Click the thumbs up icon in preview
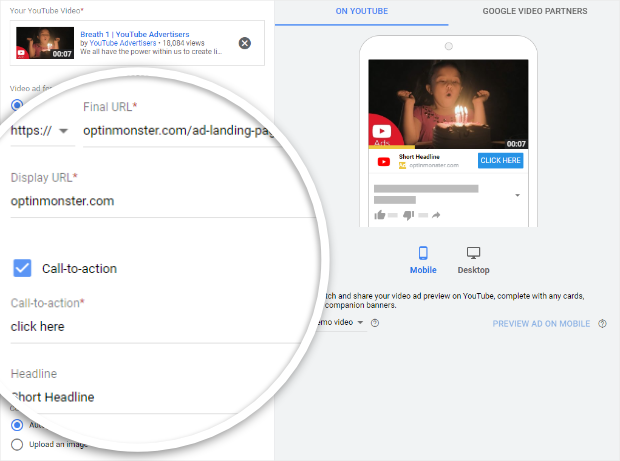Image resolution: width=620 pixels, height=461 pixels. tap(380, 215)
